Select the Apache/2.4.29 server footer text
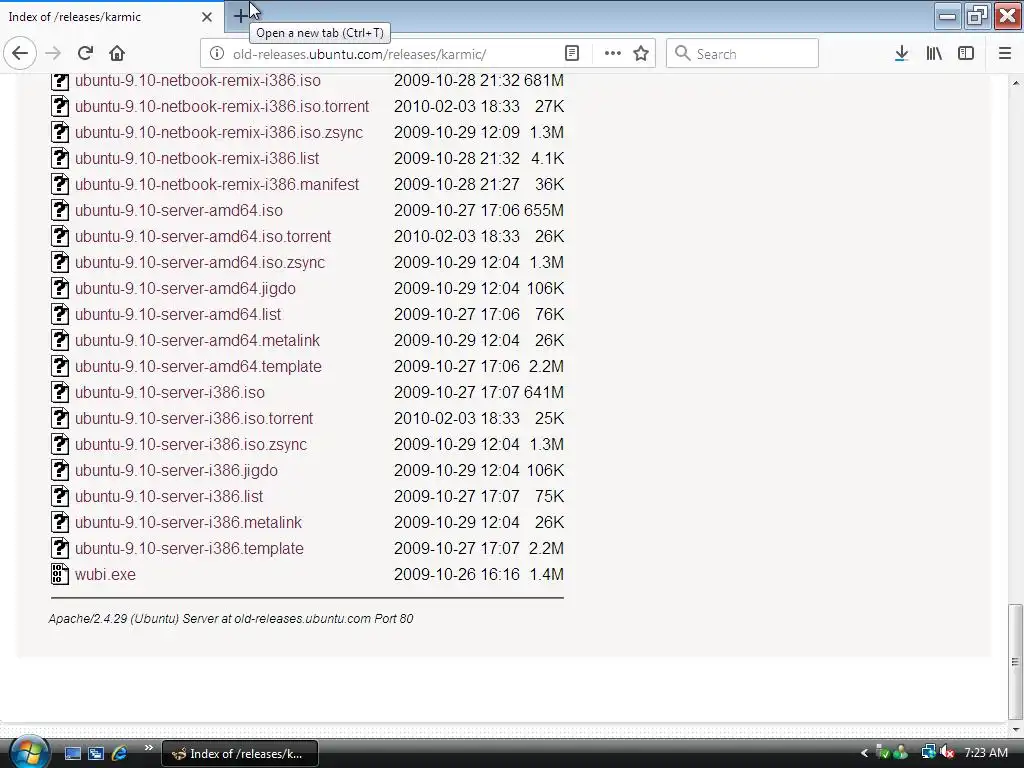 [x=231, y=618]
